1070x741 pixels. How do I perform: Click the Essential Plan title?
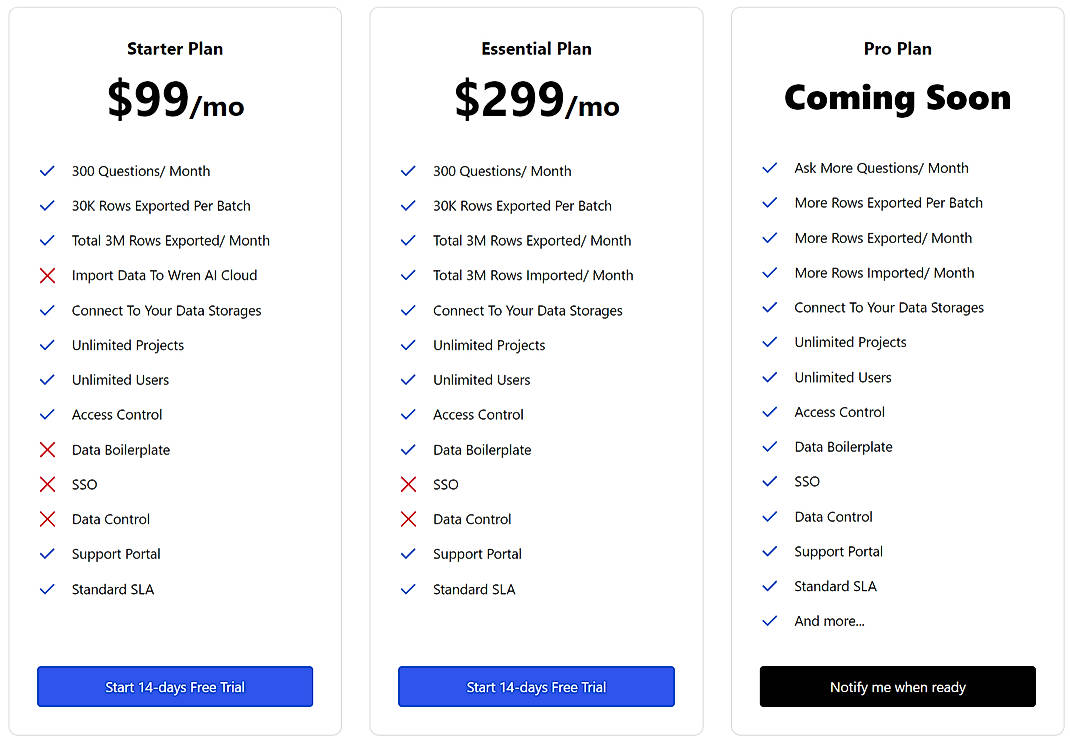coord(536,48)
